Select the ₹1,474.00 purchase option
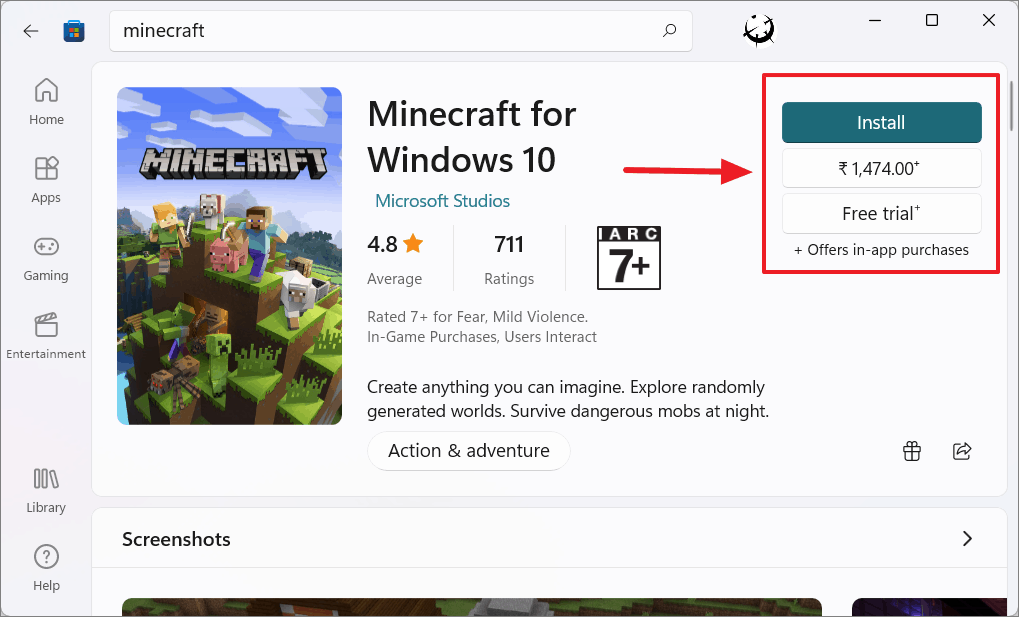 [880, 167]
